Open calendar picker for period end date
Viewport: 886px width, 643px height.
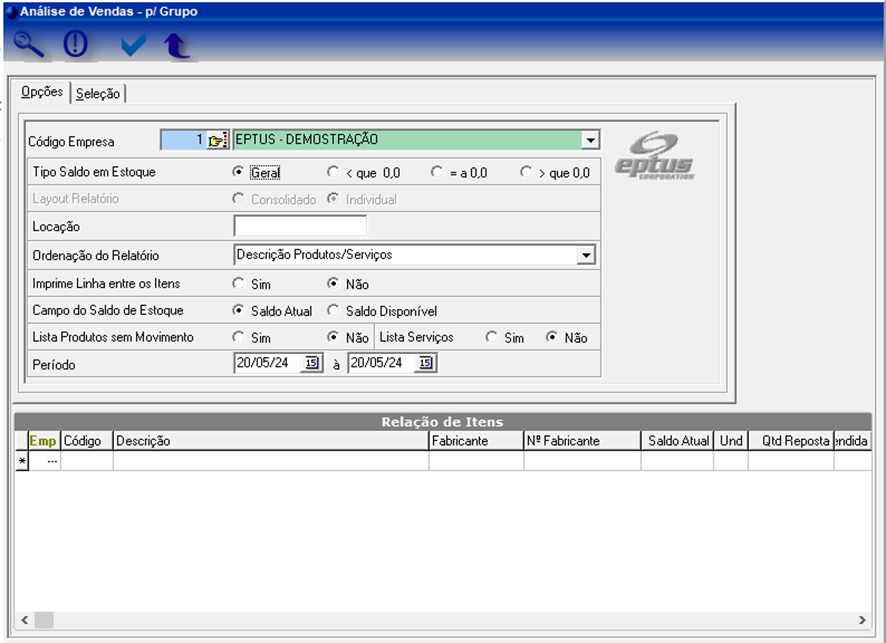(425, 364)
